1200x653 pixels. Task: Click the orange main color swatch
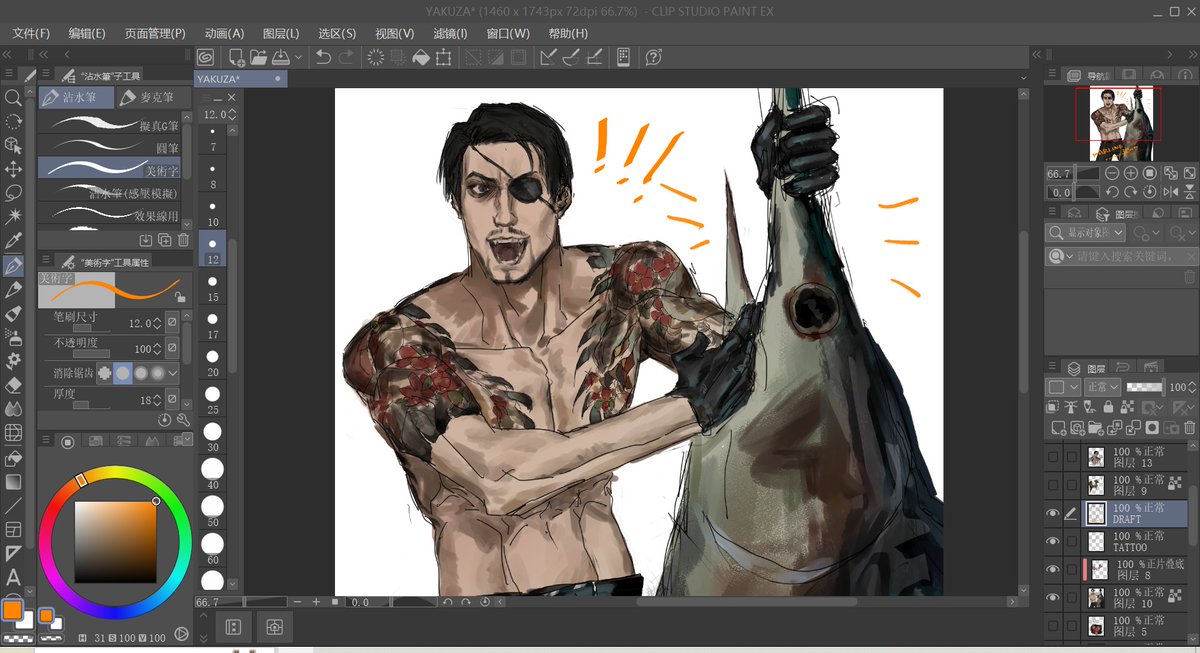[12, 611]
